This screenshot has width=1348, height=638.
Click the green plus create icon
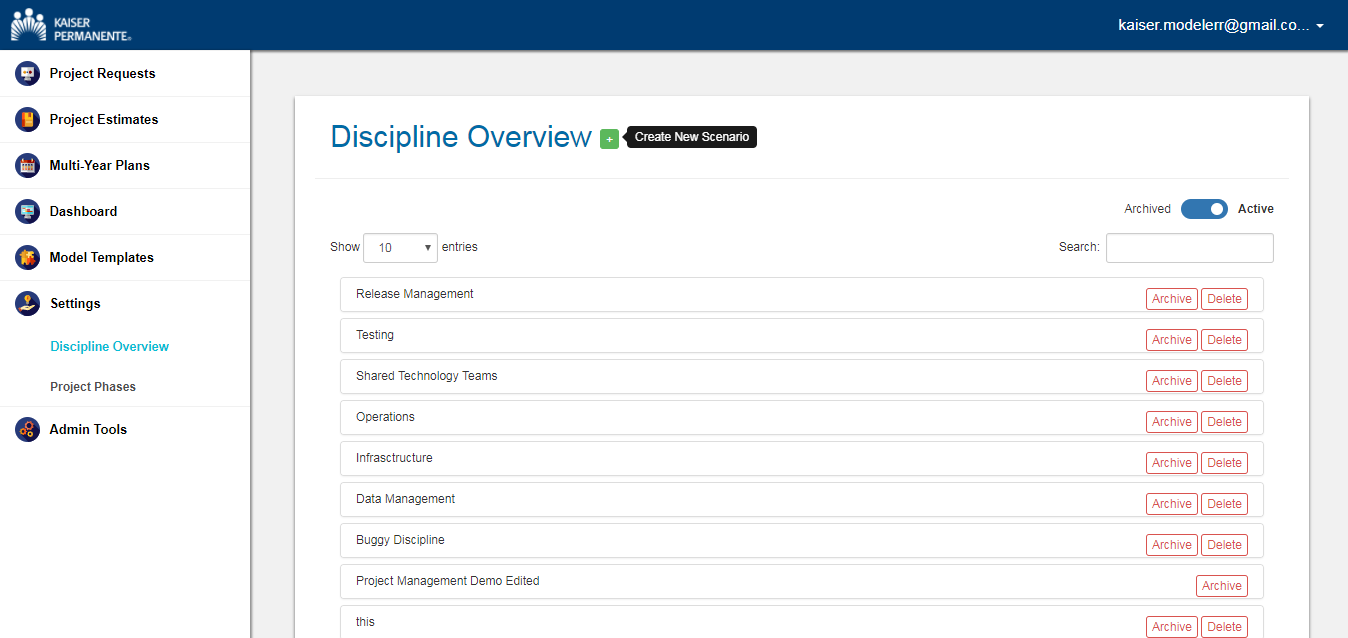(609, 139)
